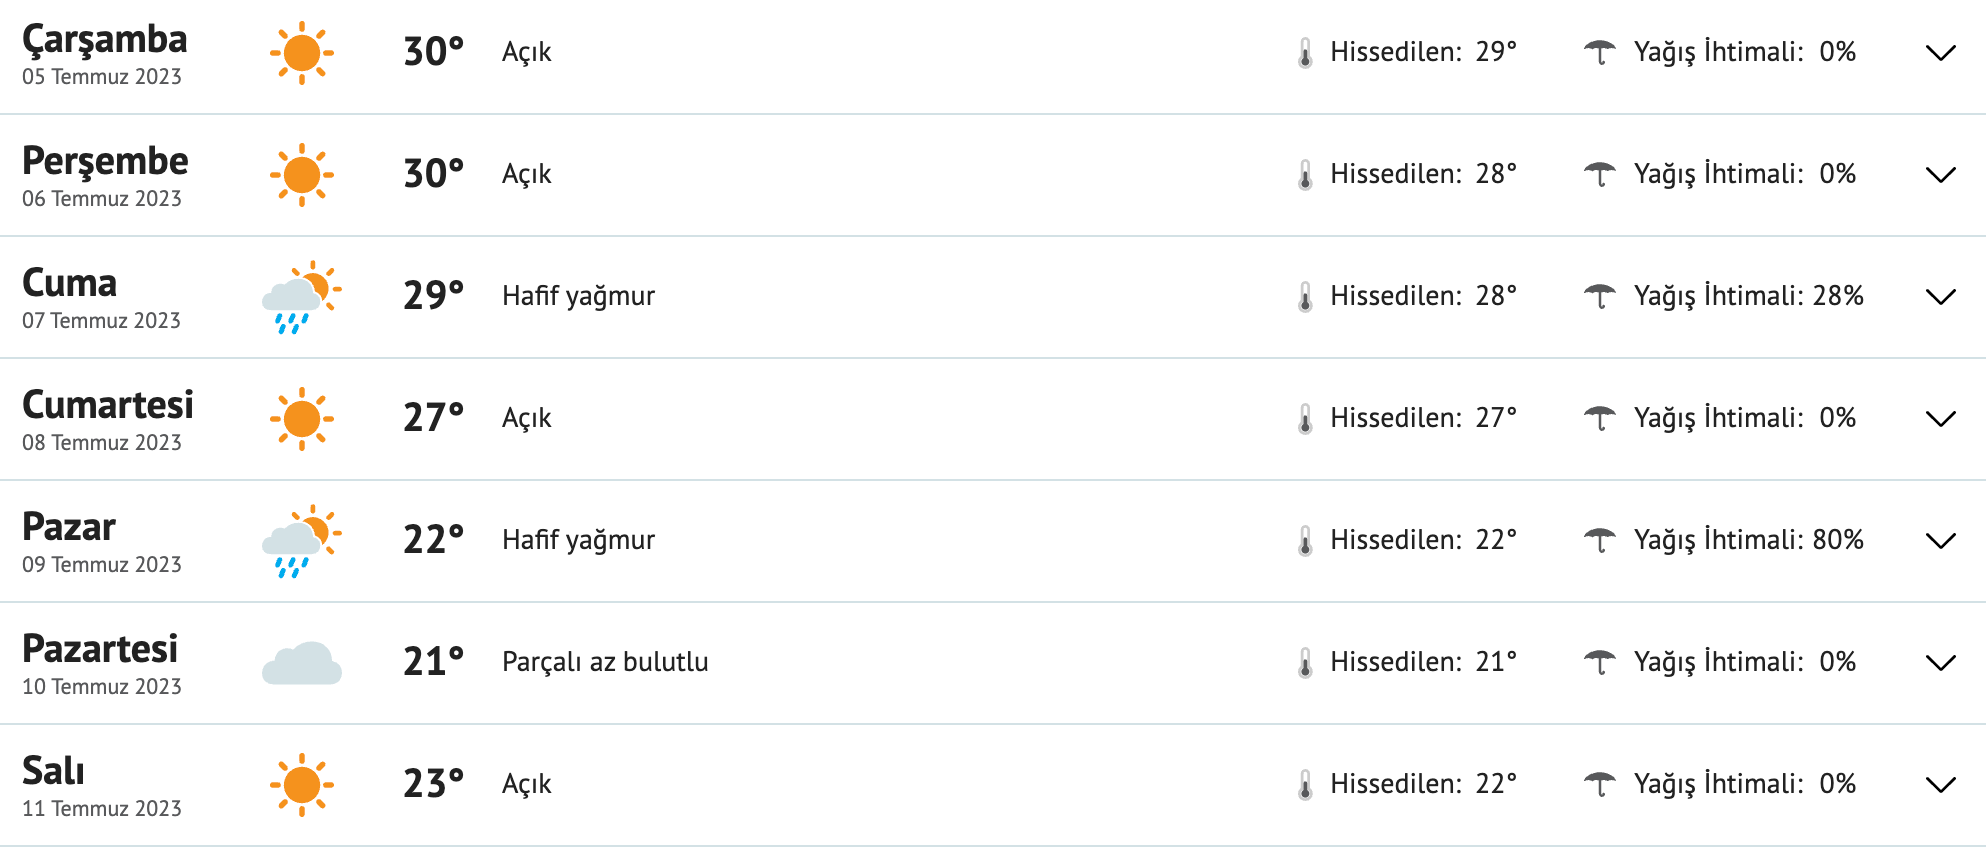
Task: Click the thermometer icon next to Hissedilen 29°
Action: tap(1305, 52)
